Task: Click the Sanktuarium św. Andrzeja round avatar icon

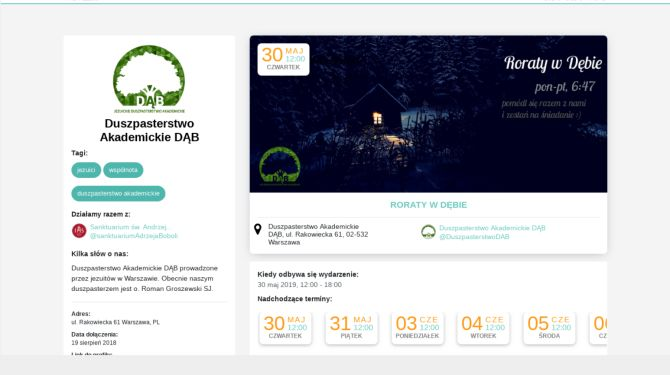Action: [x=79, y=231]
